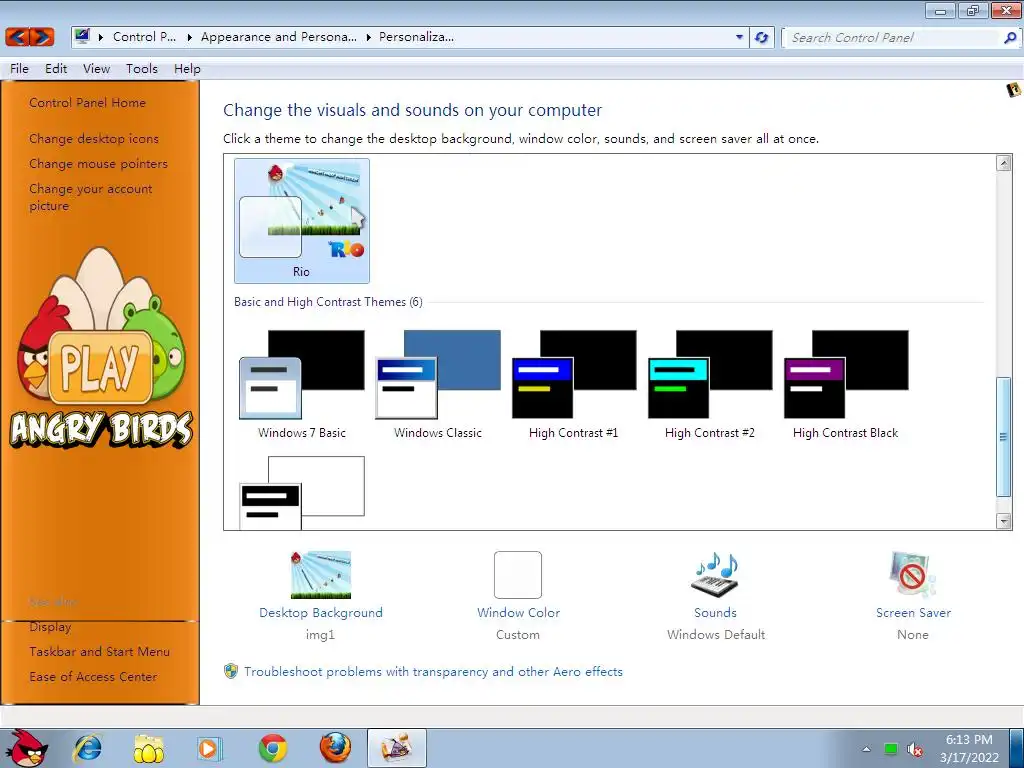The width and height of the screenshot is (1024, 768).
Task: Open the folder icon in taskbar
Action: 148,748
